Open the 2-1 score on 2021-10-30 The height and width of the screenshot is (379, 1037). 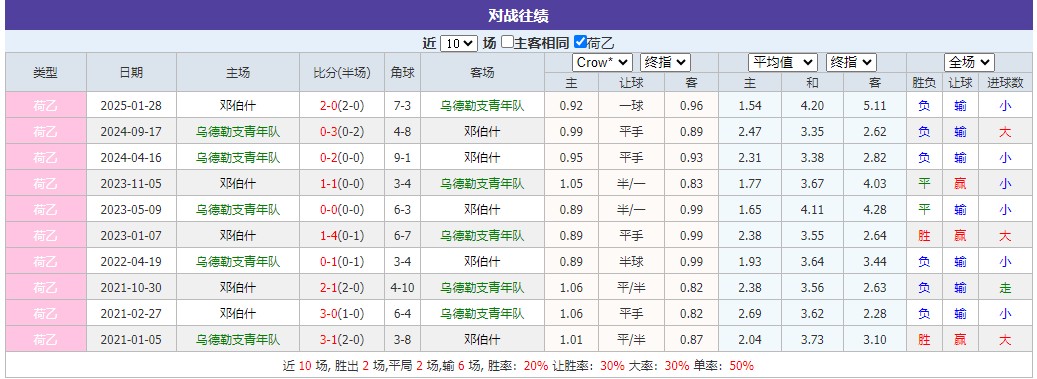[329, 287]
